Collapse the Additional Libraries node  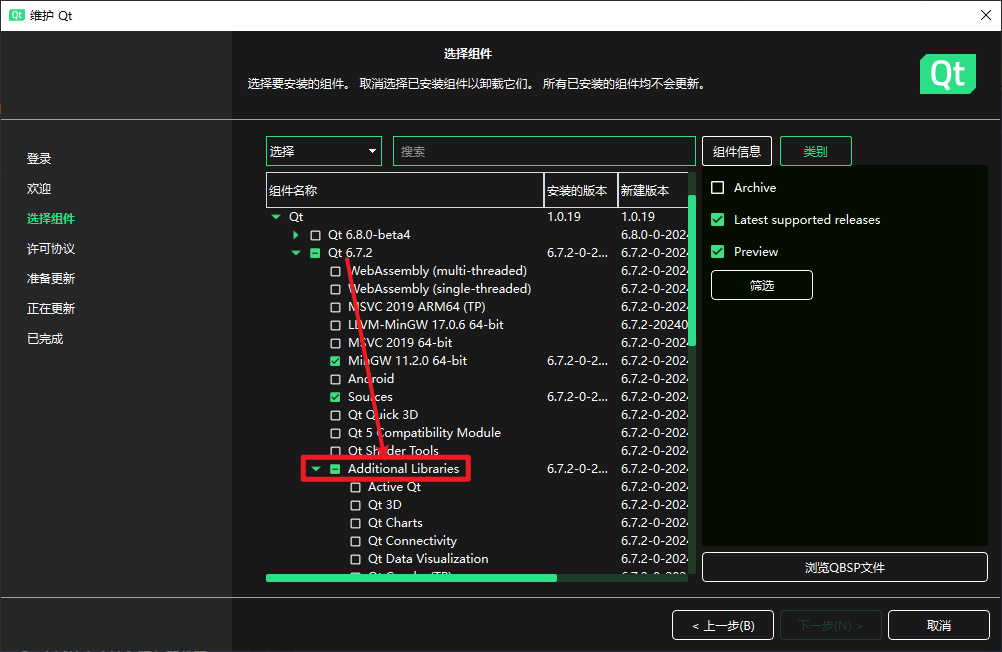tap(316, 469)
